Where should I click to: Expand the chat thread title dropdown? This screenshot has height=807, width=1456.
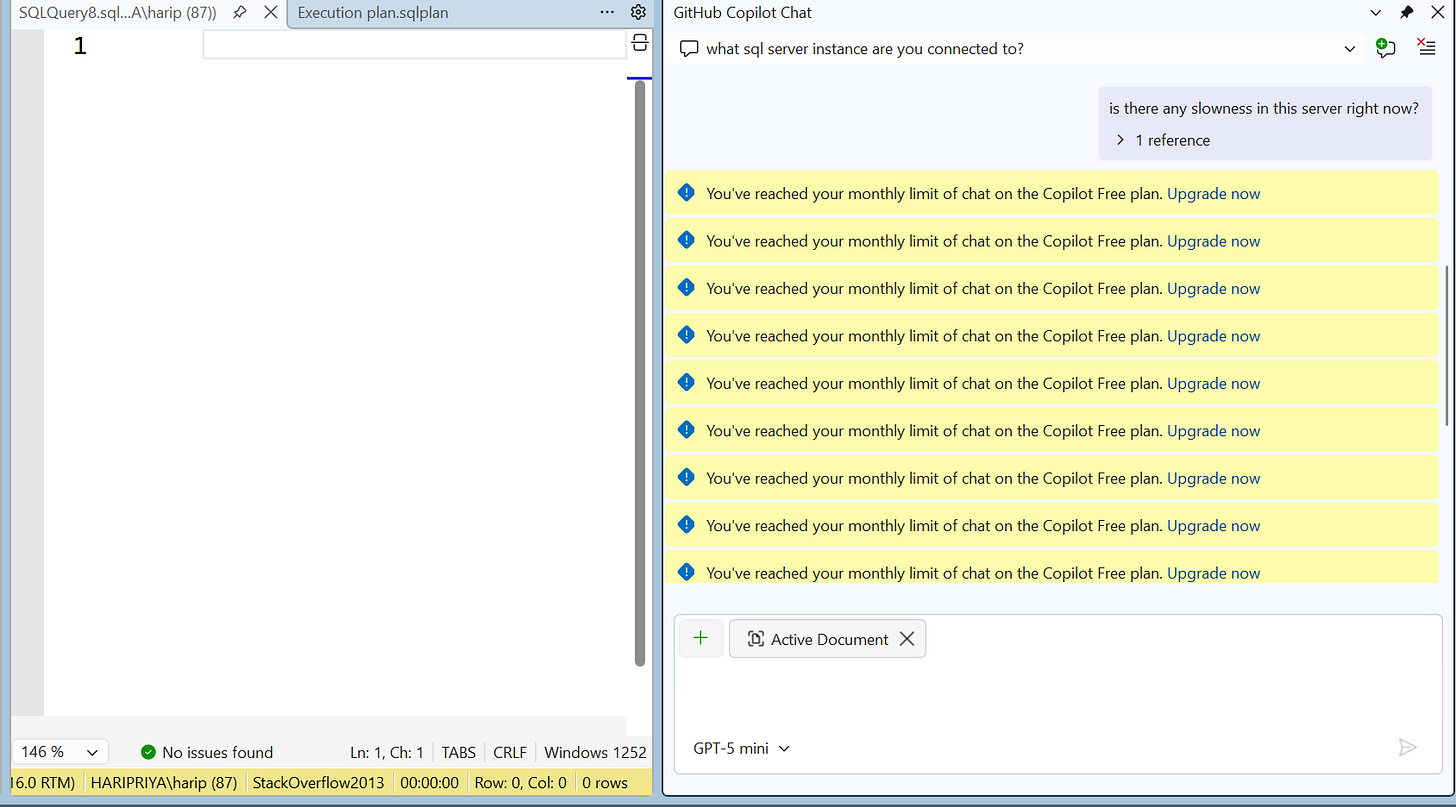click(1350, 49)
